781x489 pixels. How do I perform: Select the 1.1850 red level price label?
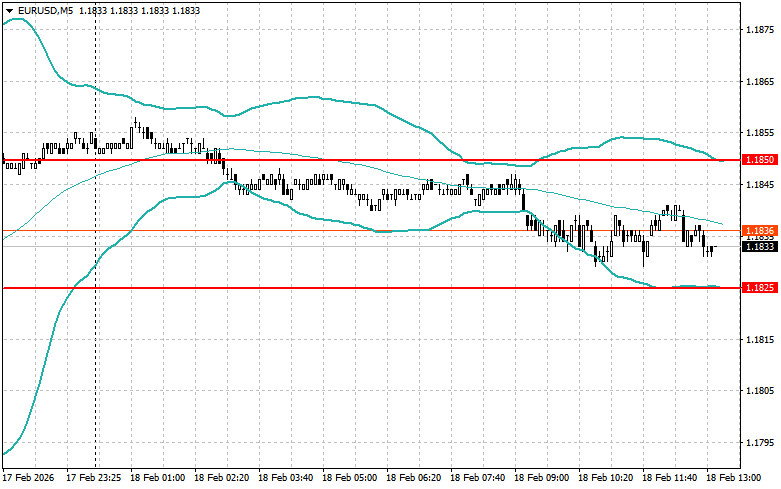(x=760, y=160)
